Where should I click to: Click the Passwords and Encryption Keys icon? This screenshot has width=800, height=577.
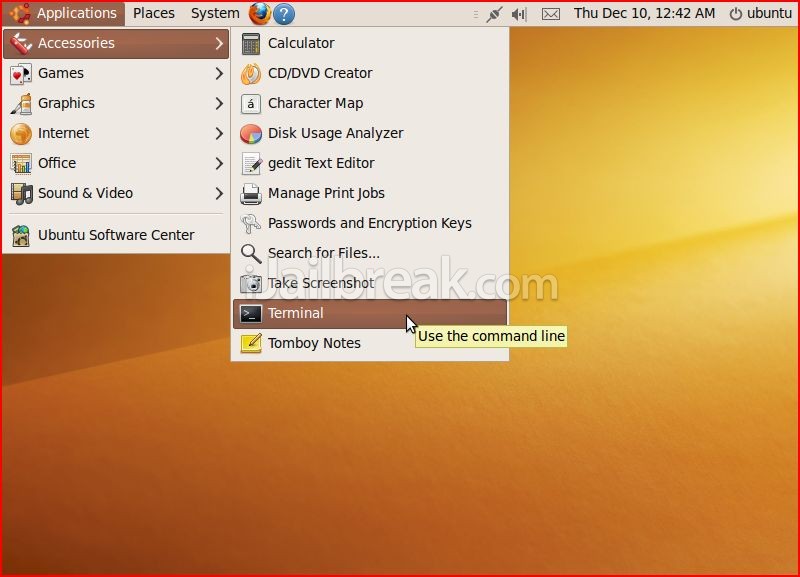pos(251,224)
